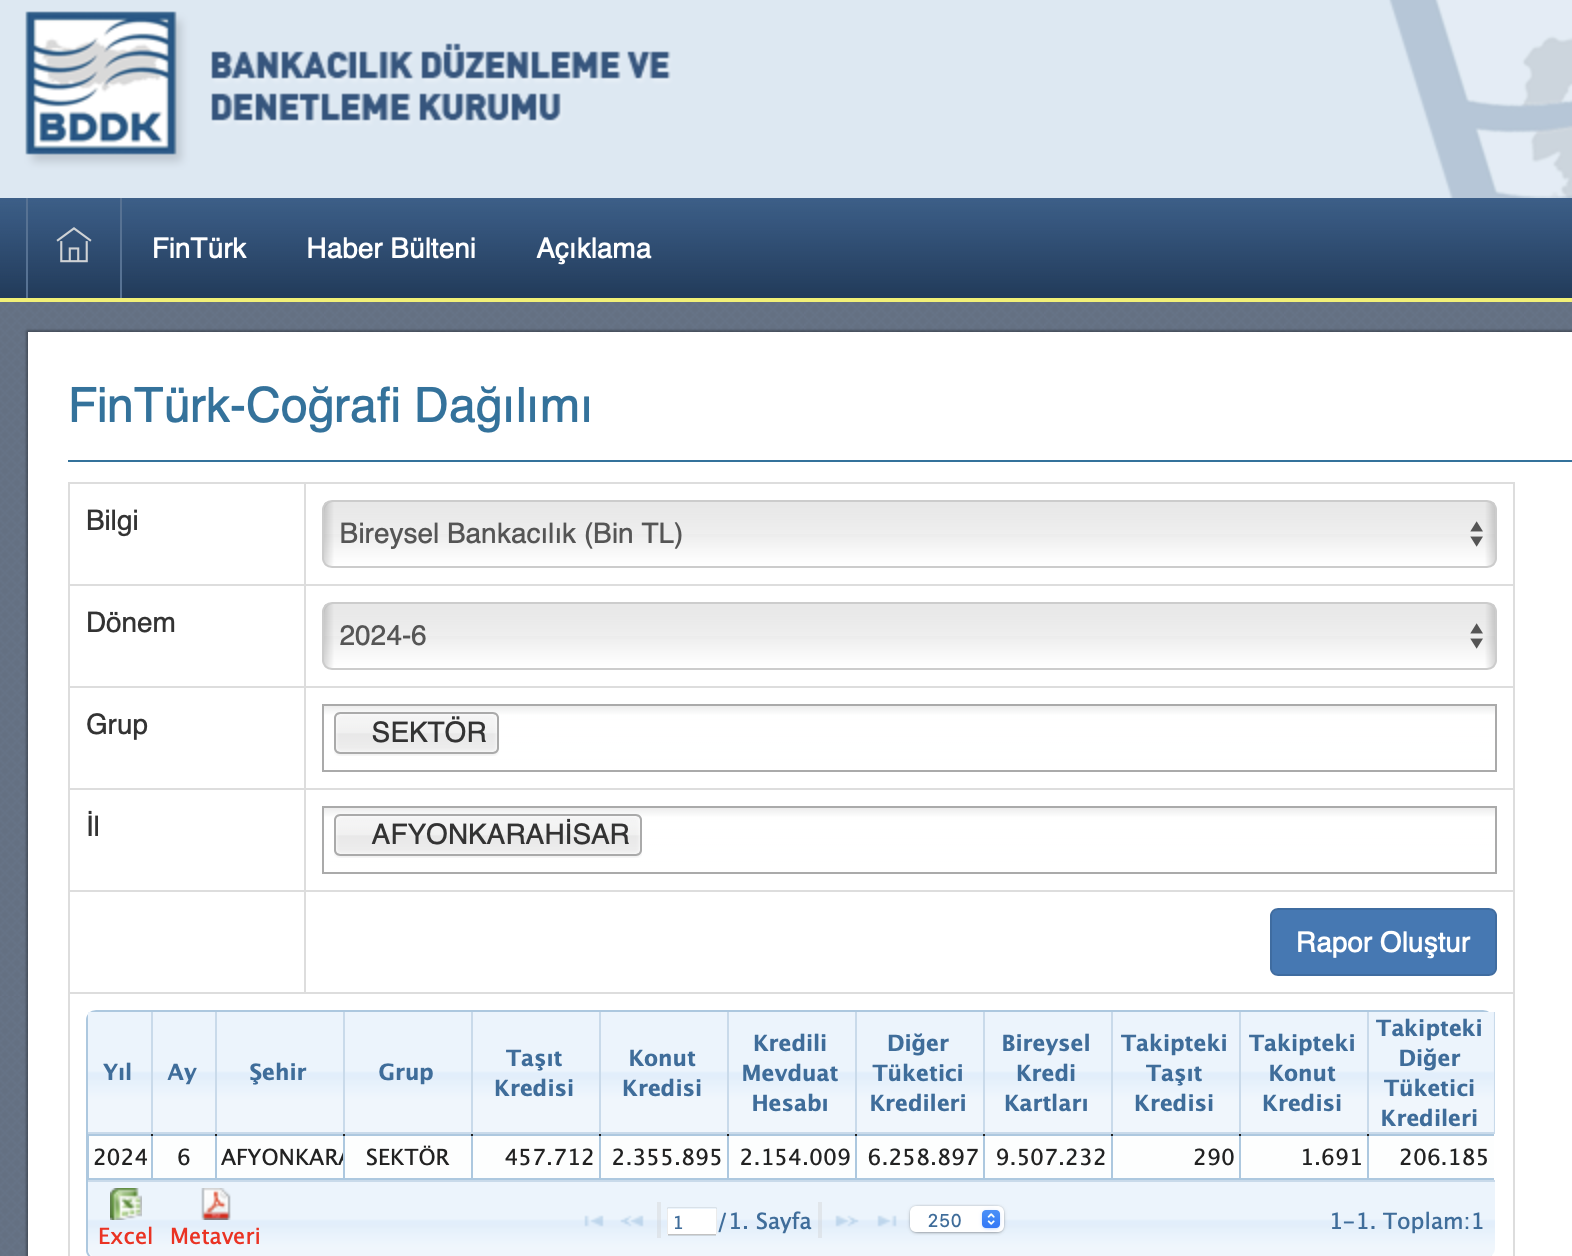Image resolution: width=1572 pixels, height=1256 pixels.
Task: Go to the previous page arrow
Action: click(x=632, y=1221)
